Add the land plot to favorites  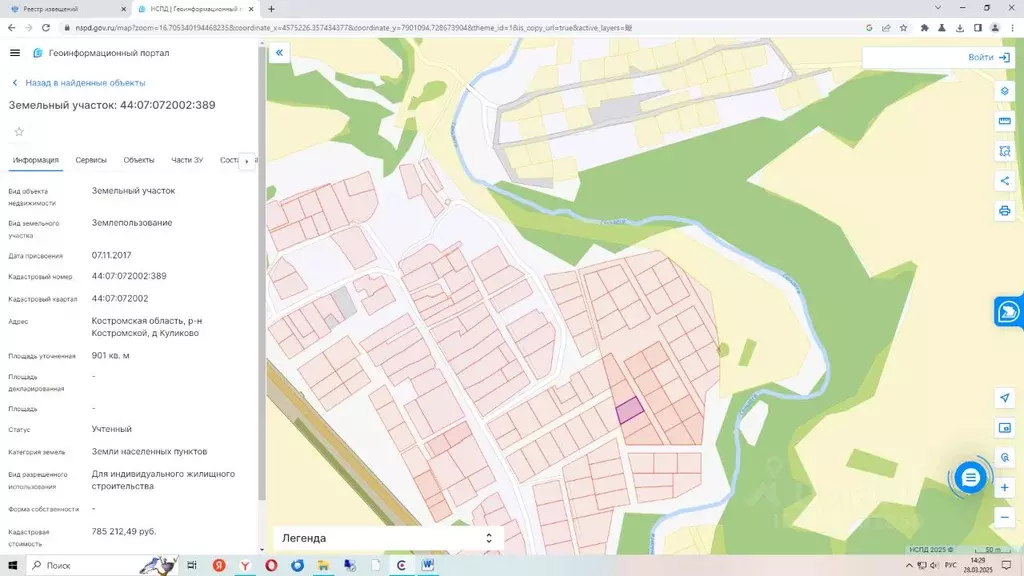[18, 132]
